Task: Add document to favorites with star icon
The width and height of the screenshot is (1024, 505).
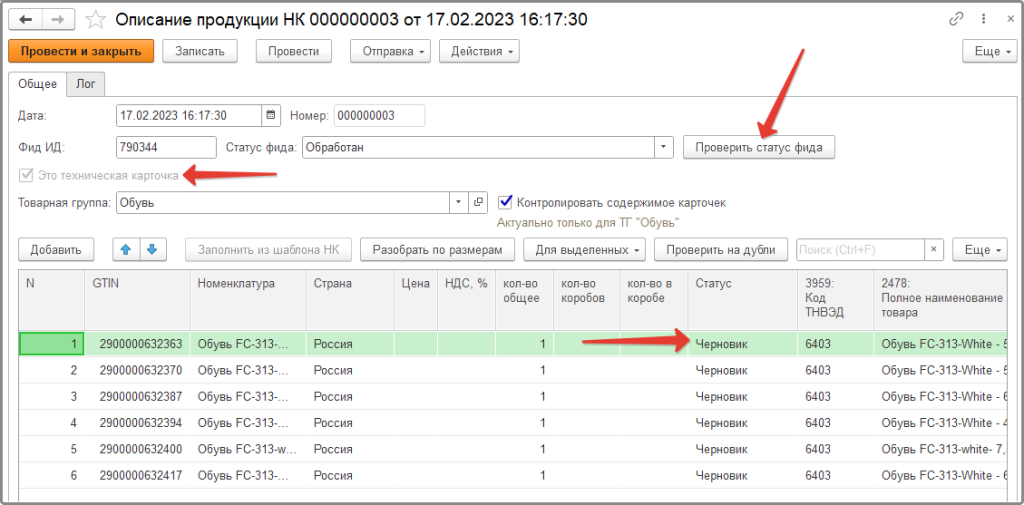Action: point(95,20)
